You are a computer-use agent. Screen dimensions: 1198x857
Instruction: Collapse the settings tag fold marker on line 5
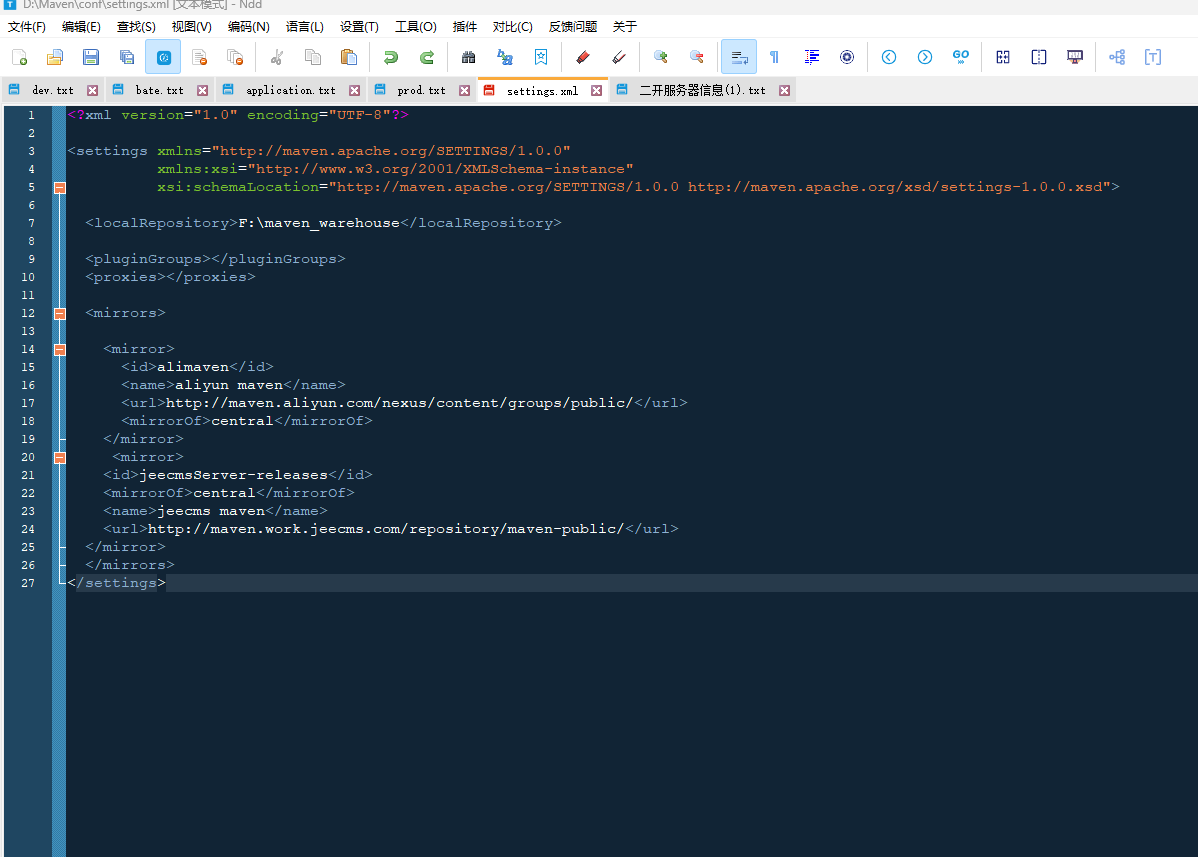(59, 187)
